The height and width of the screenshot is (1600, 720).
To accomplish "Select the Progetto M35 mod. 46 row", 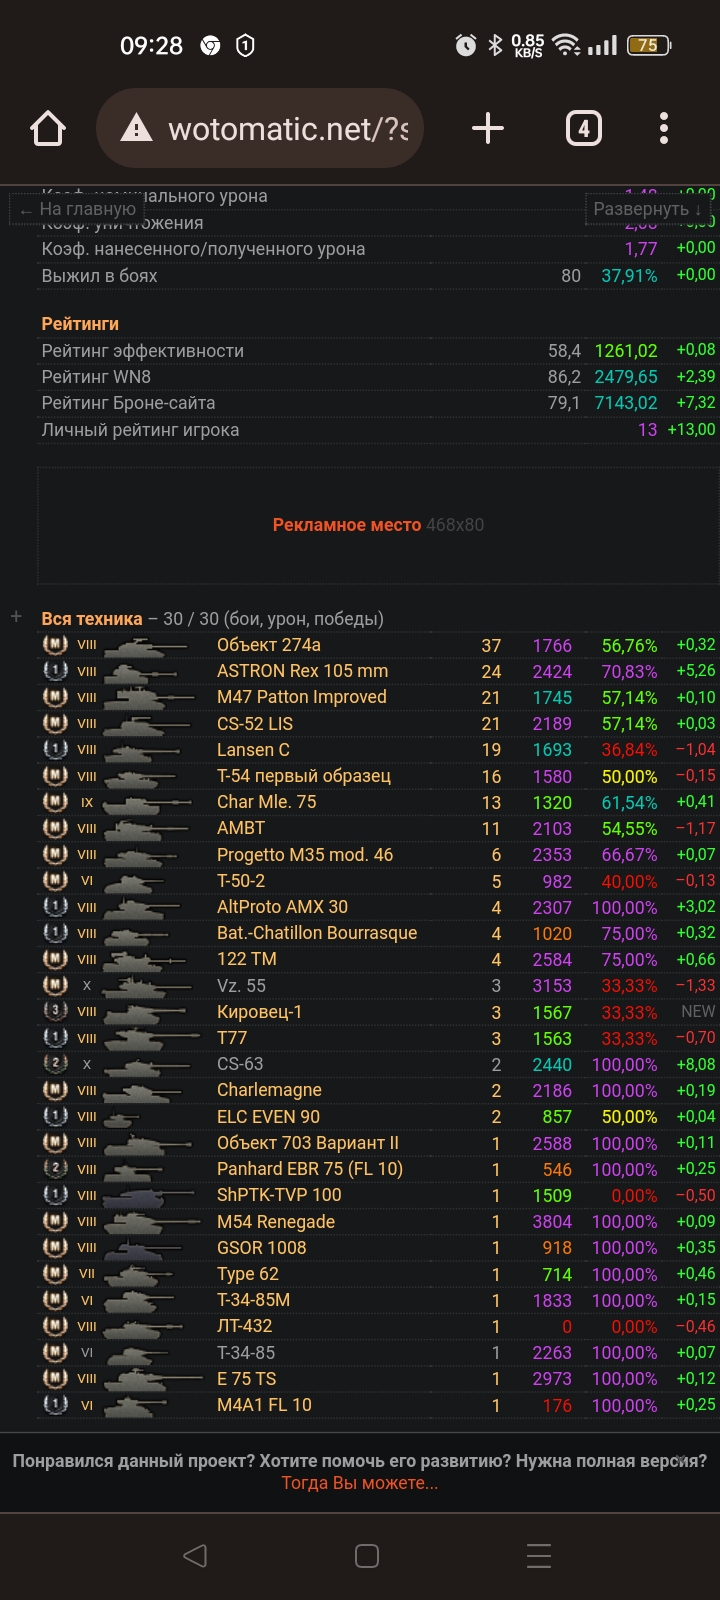I will click(x=305, y=855).
